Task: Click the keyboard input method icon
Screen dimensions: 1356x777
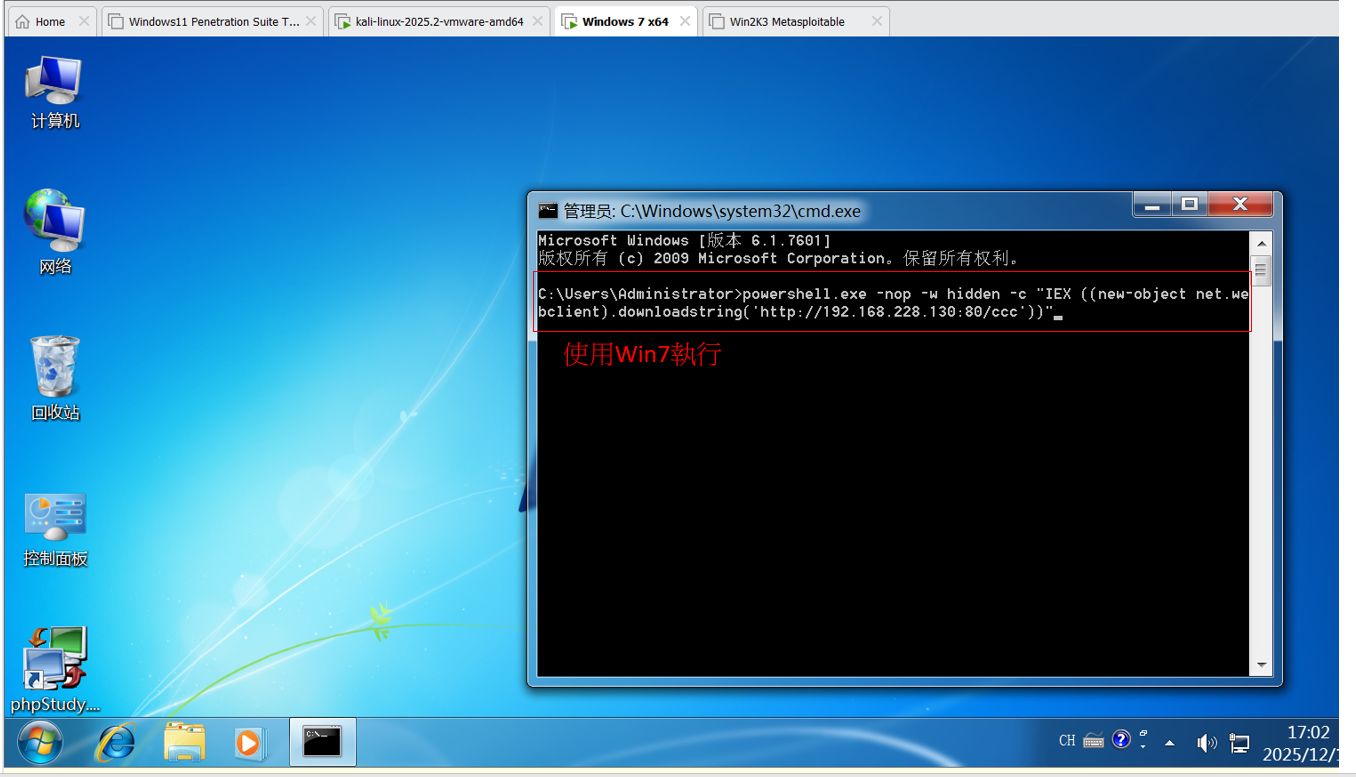Action: pos(1094,741)
